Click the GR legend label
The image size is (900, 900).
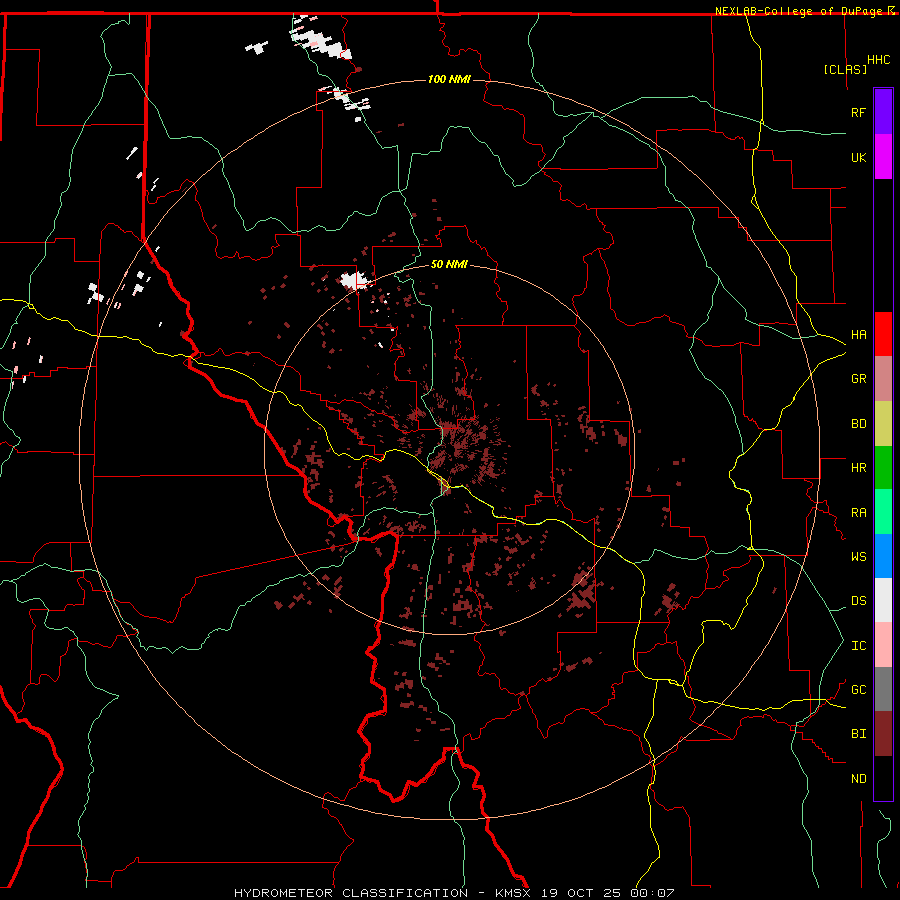click(858, 379)
